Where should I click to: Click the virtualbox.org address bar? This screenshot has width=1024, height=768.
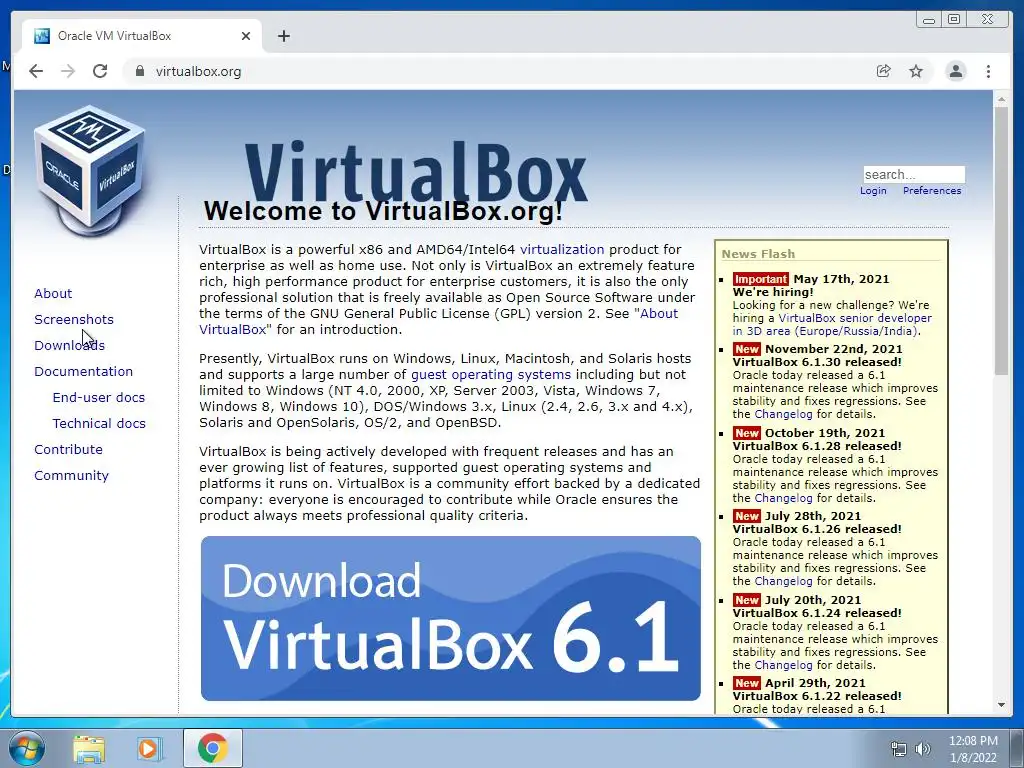496,71
